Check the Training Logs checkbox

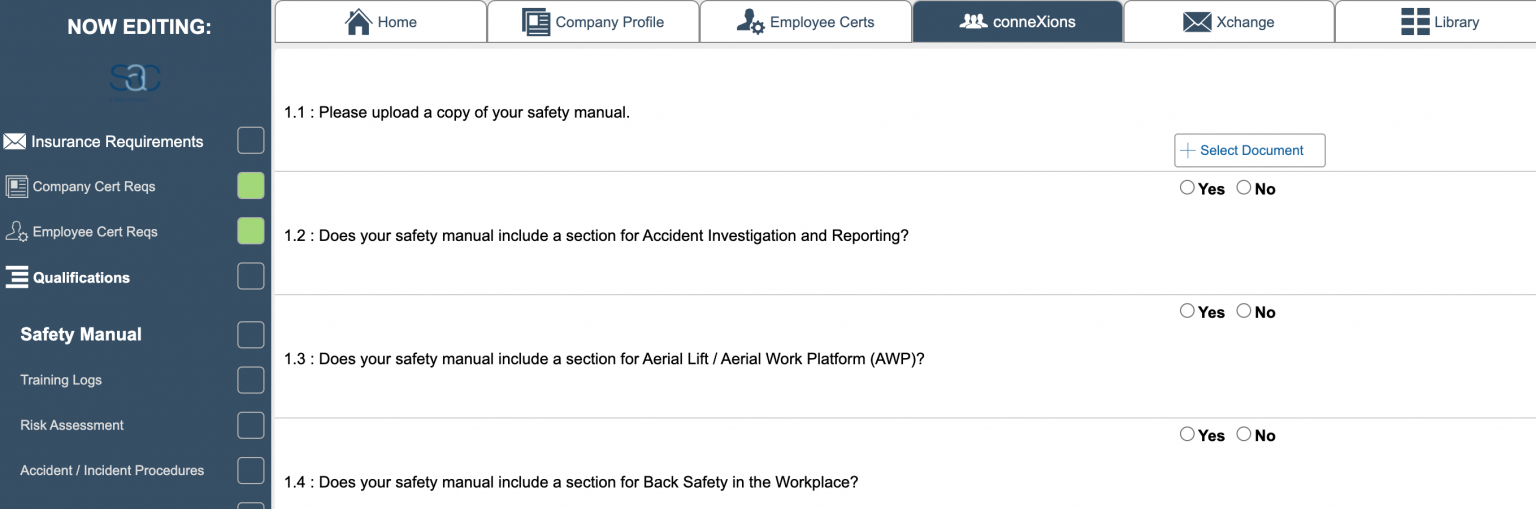pos(251,380)
